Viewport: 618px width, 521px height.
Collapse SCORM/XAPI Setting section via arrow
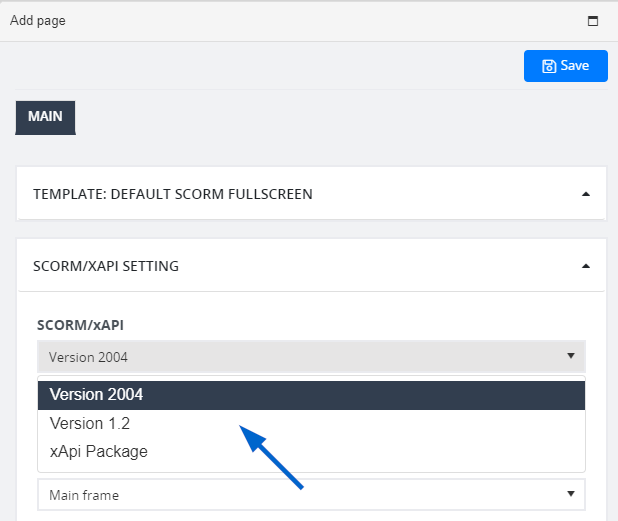tap(586, 266)
